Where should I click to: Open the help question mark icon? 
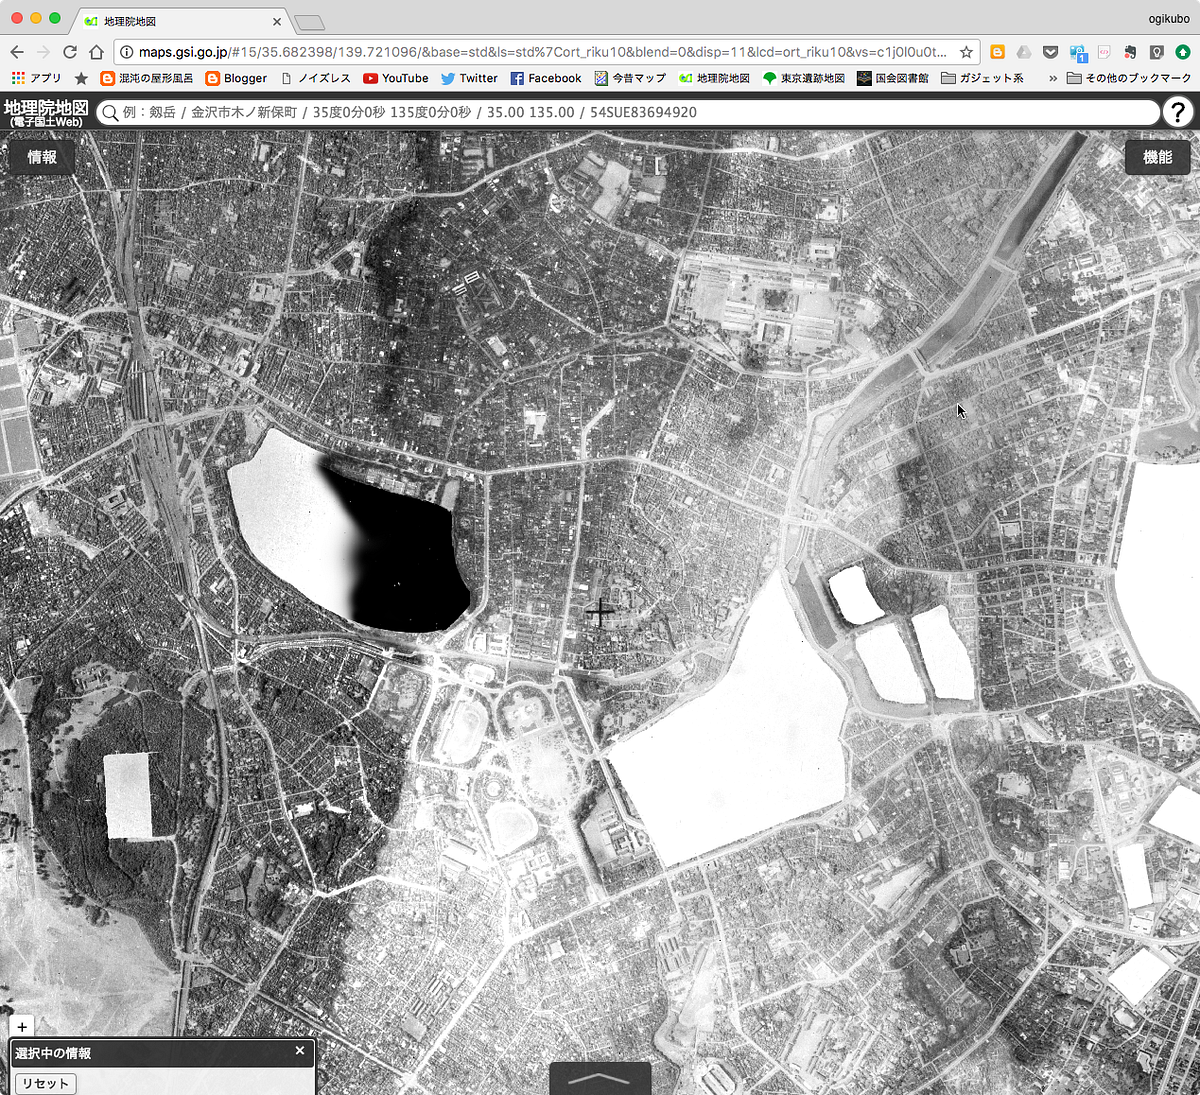pos(1178,112)
